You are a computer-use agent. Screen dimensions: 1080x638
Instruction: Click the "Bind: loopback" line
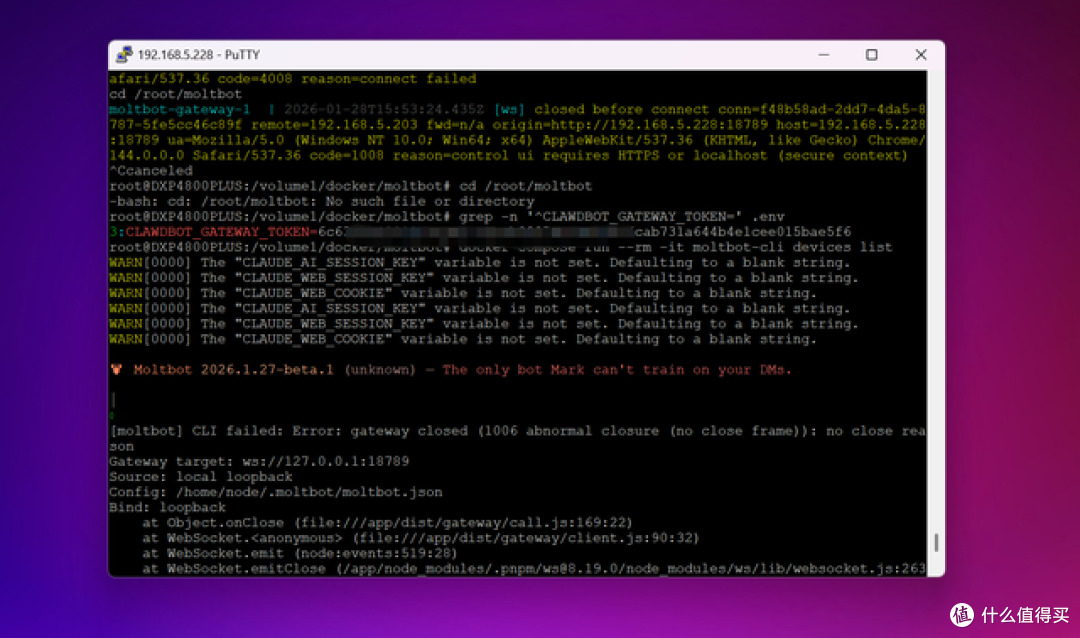(x=167, y=507)
